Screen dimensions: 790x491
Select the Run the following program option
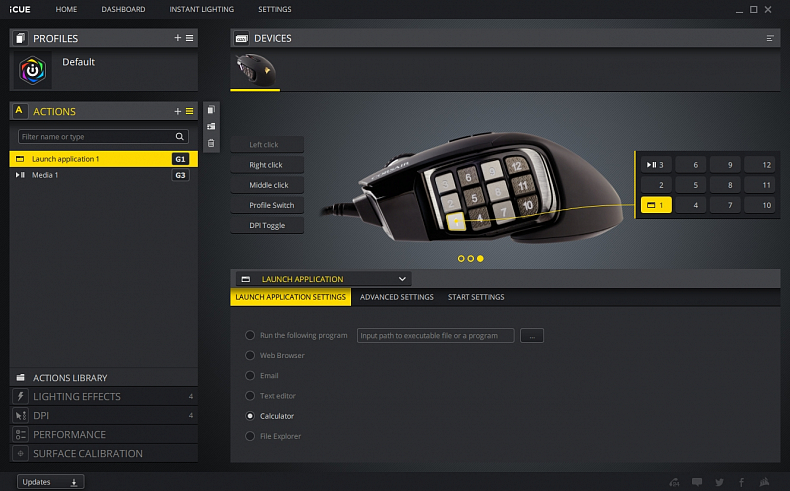click(250, 335)
